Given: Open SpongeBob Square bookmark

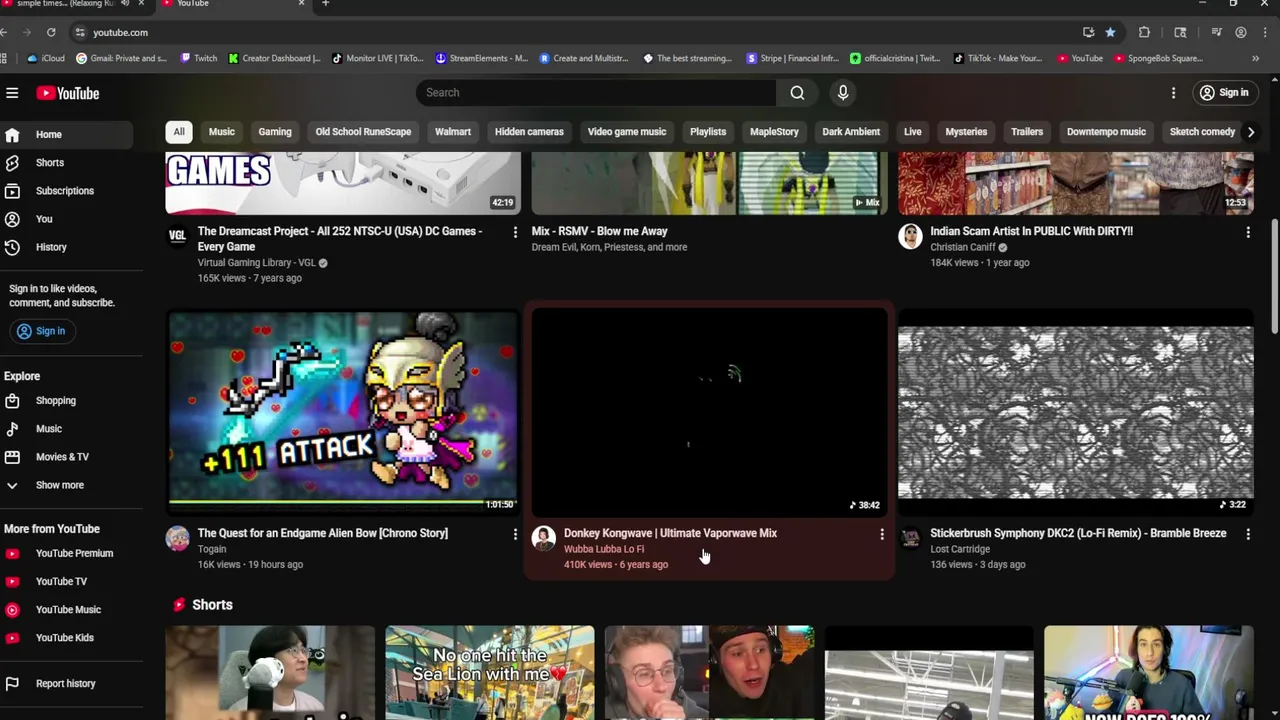Looking at the screenshot, I should [1158, 58].
